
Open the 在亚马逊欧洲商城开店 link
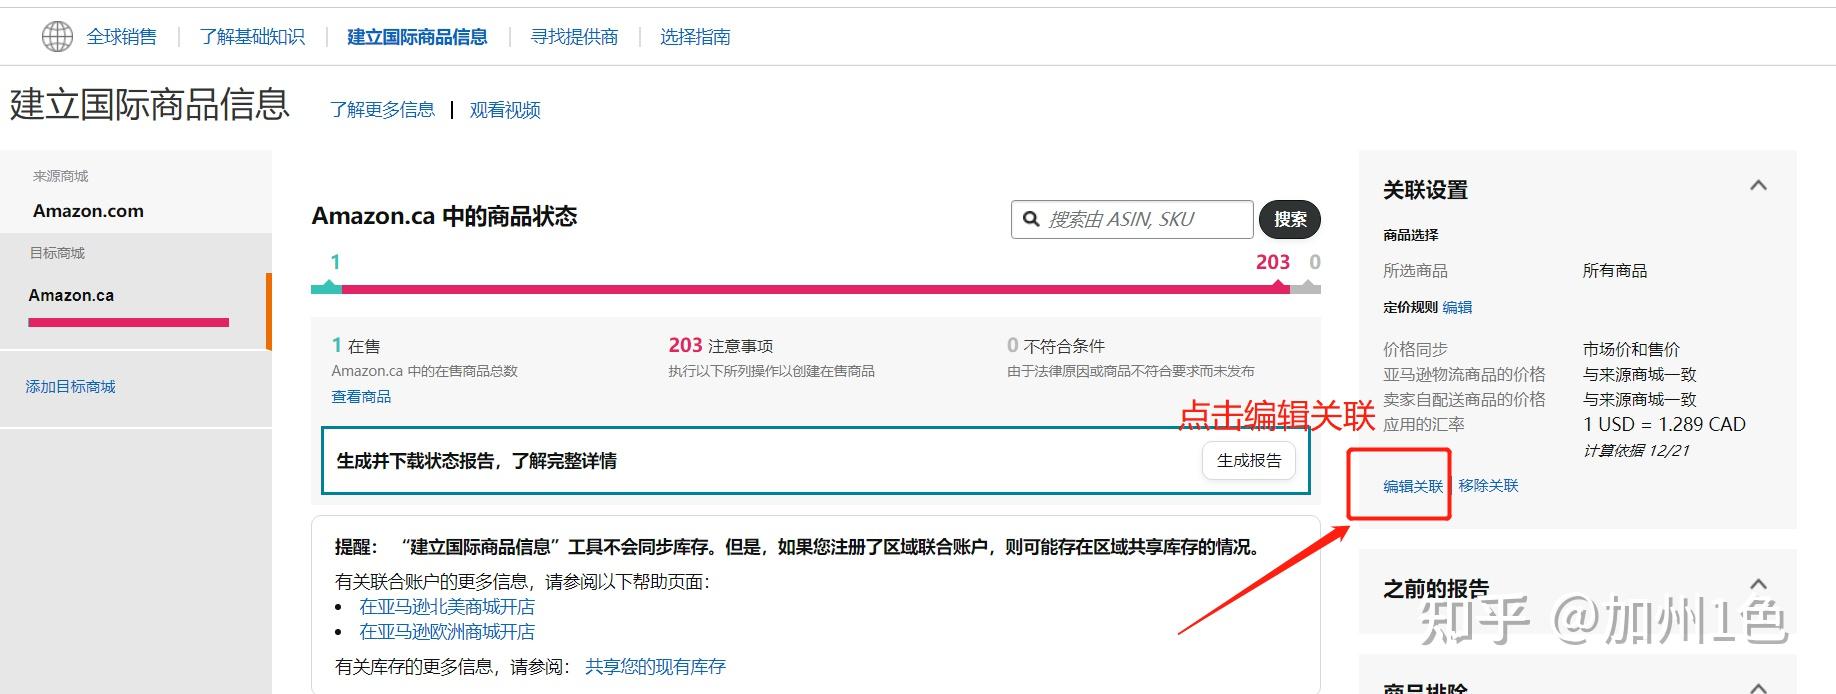[x=447, y=632]
